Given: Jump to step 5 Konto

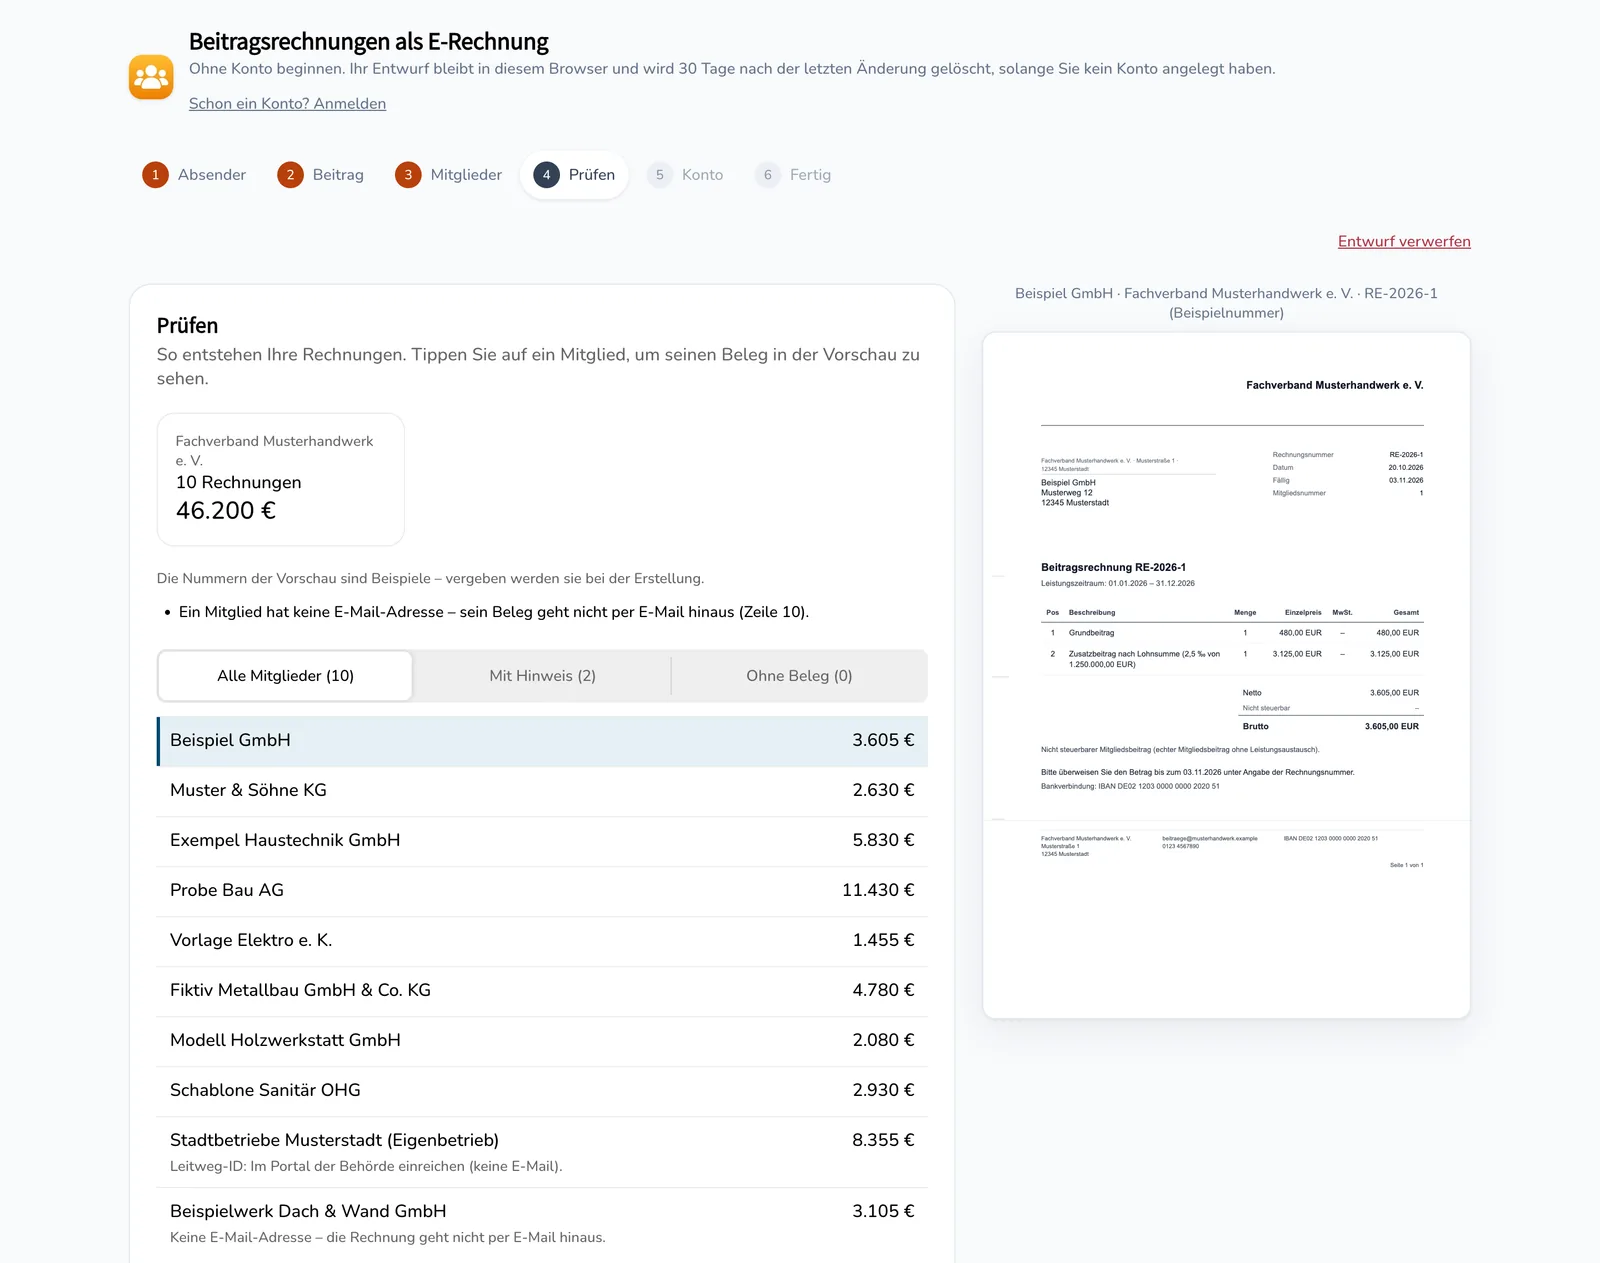Looking at the screenshot, I should [685, 175].
